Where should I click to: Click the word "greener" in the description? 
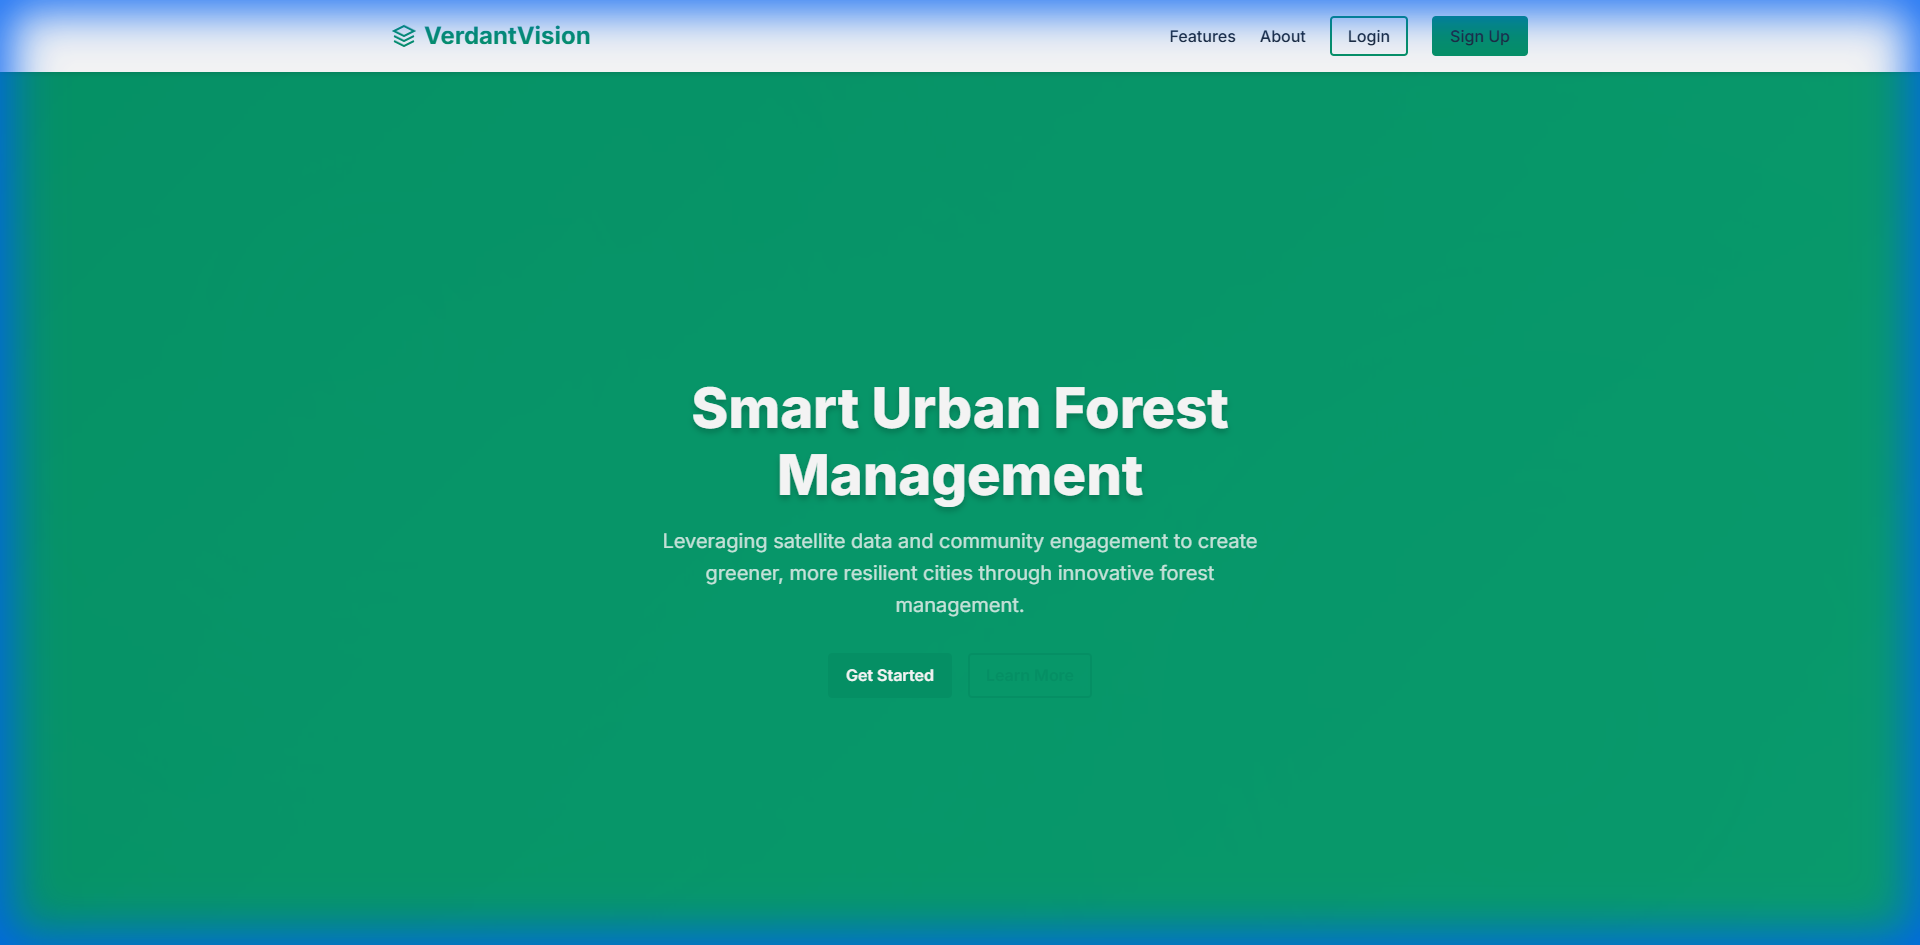point(743,573)
